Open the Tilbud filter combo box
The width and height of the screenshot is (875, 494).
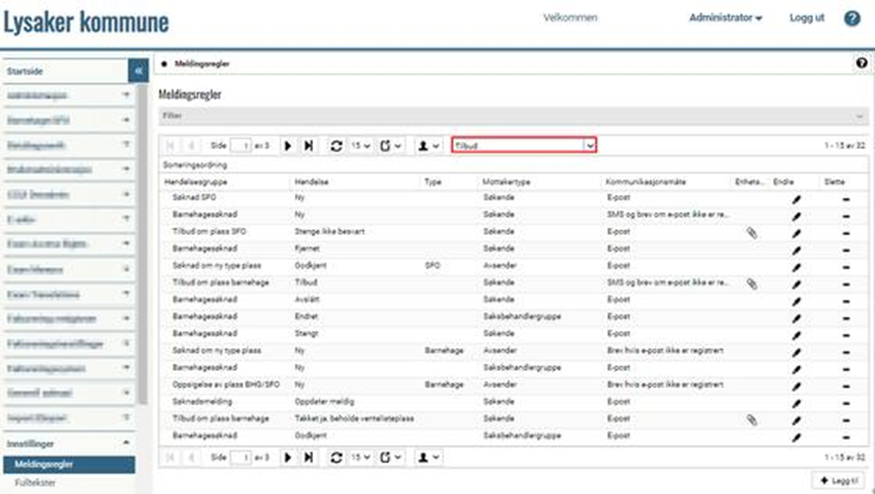pyautogui.click(x=523, y=146)
